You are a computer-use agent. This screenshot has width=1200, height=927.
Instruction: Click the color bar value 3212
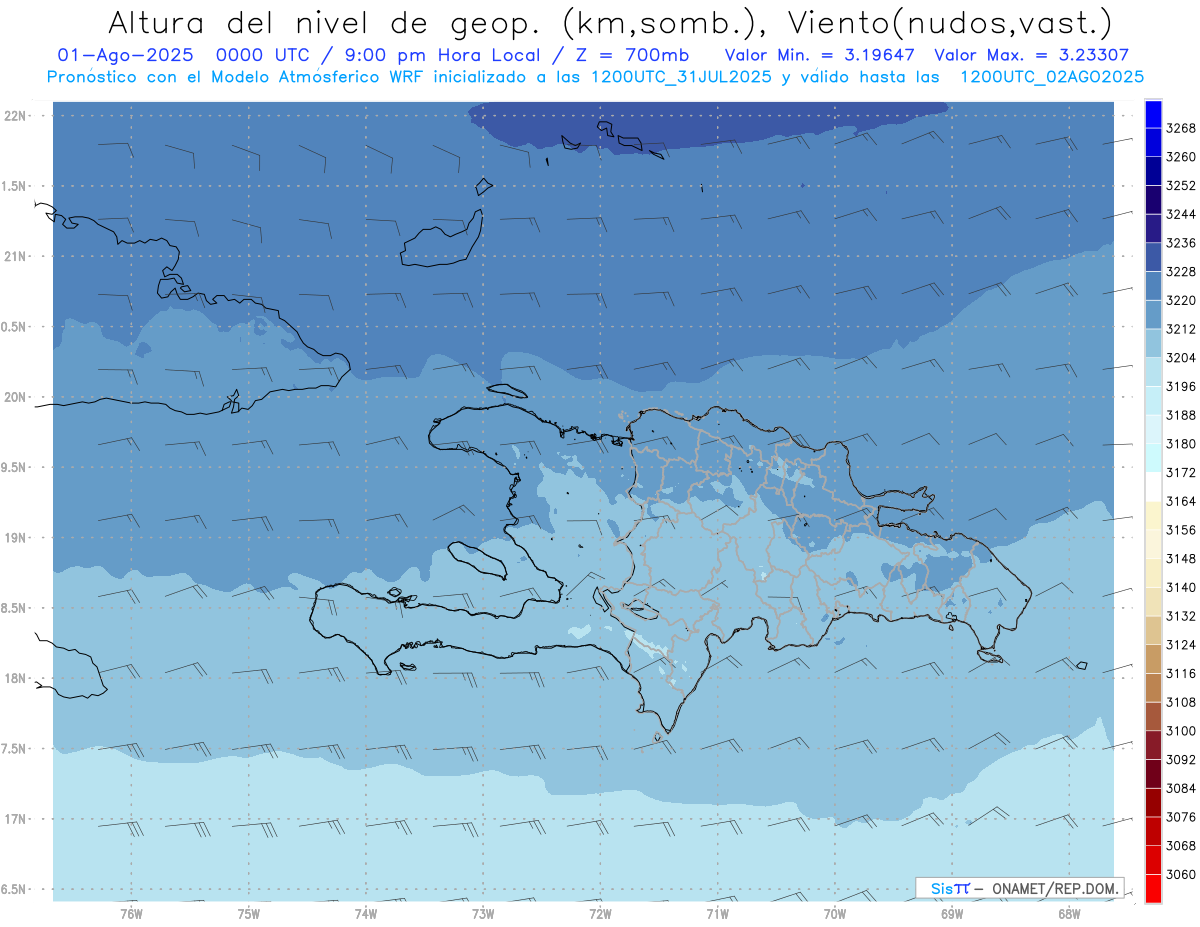pos(1182,329)
